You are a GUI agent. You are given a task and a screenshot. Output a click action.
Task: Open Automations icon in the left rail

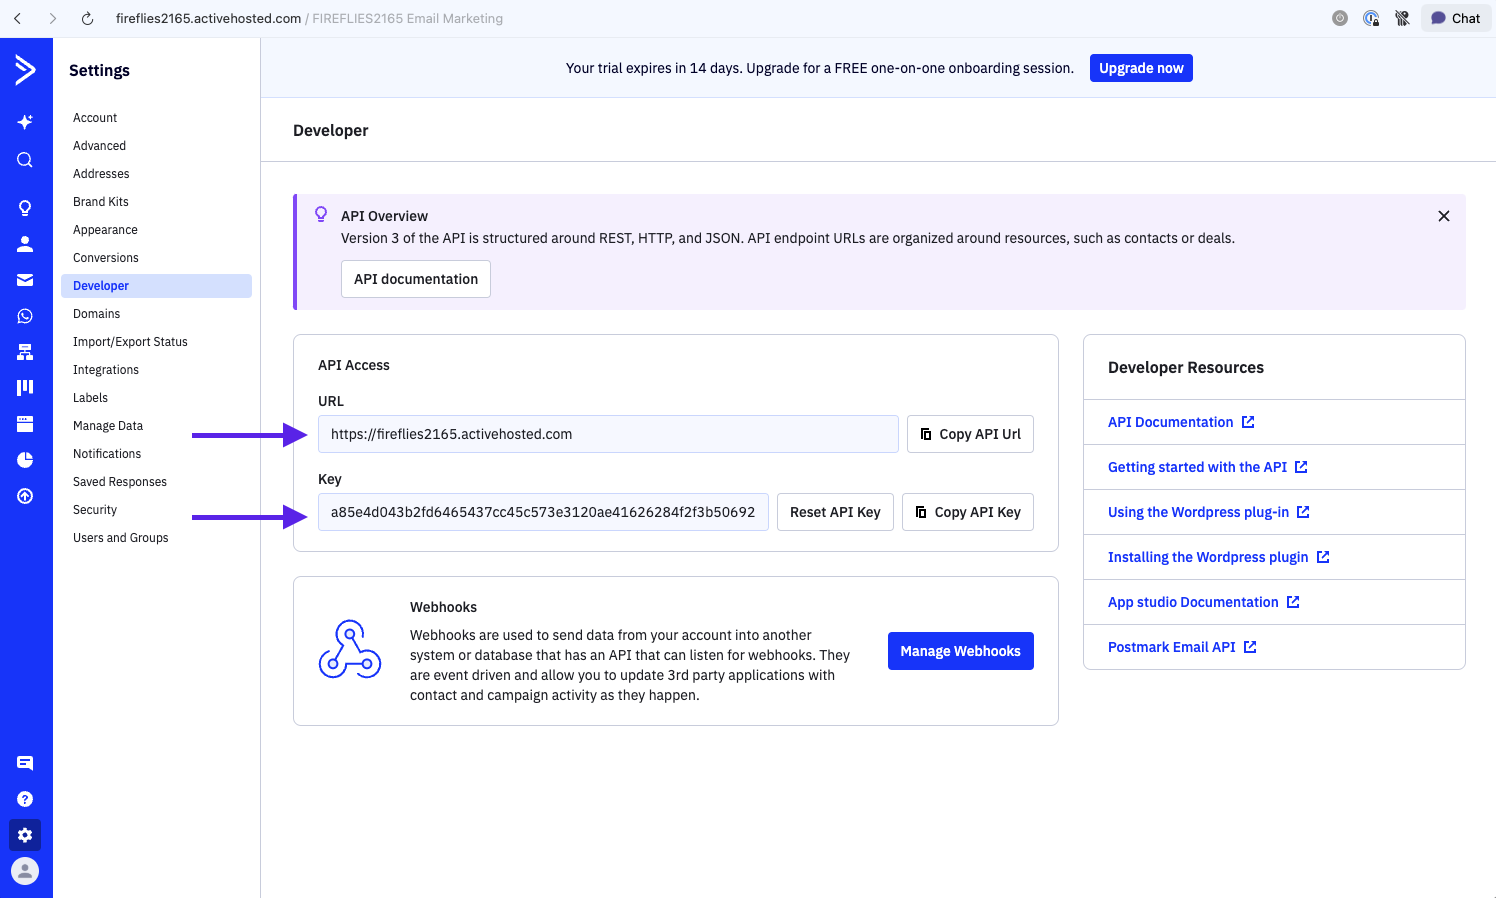[25, 352]
